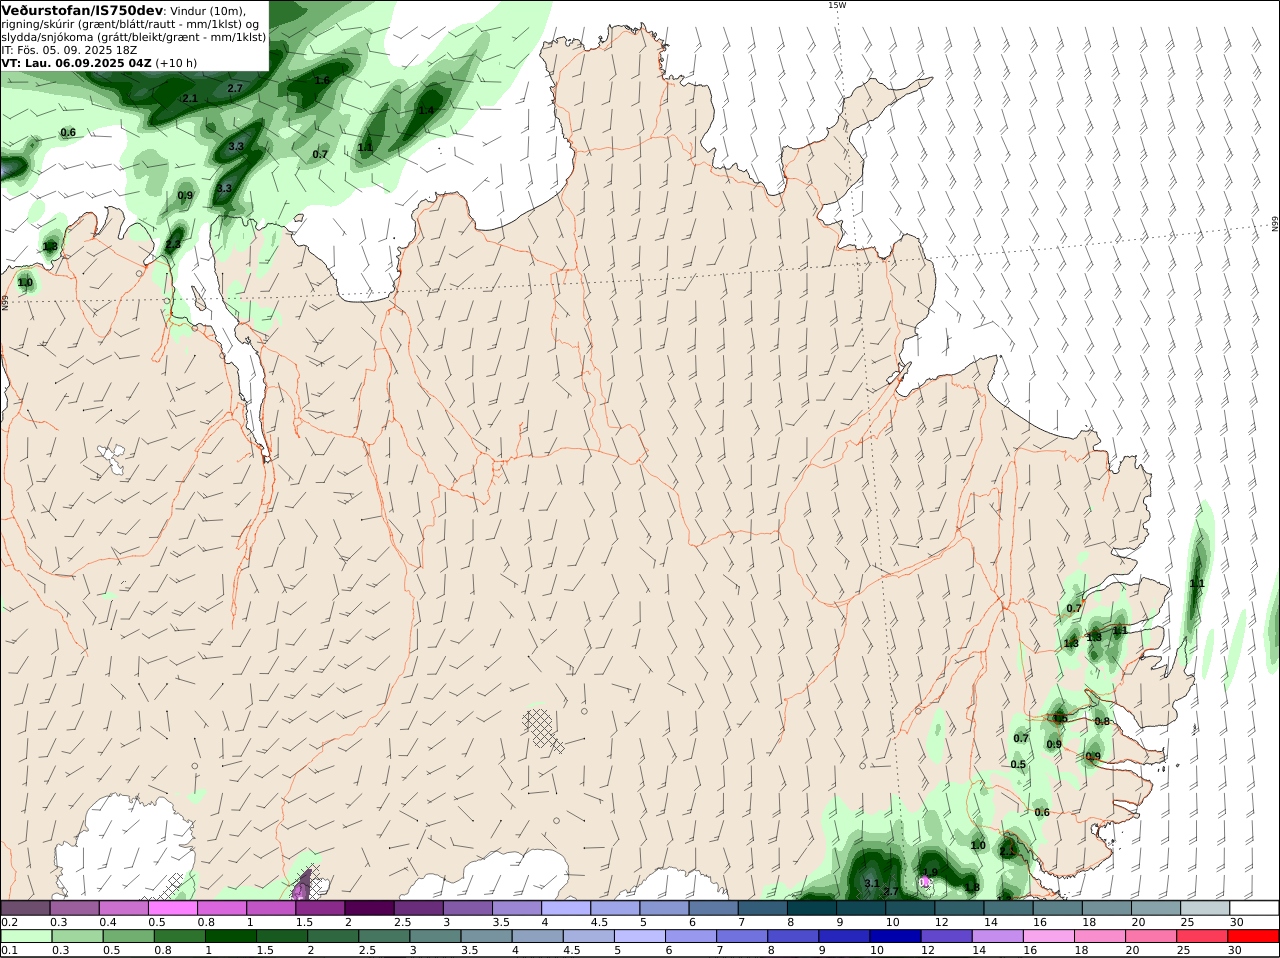Click the 1.4 precipitation value on the map
This screenshot has height=958, width=1280.
(427, 110)
